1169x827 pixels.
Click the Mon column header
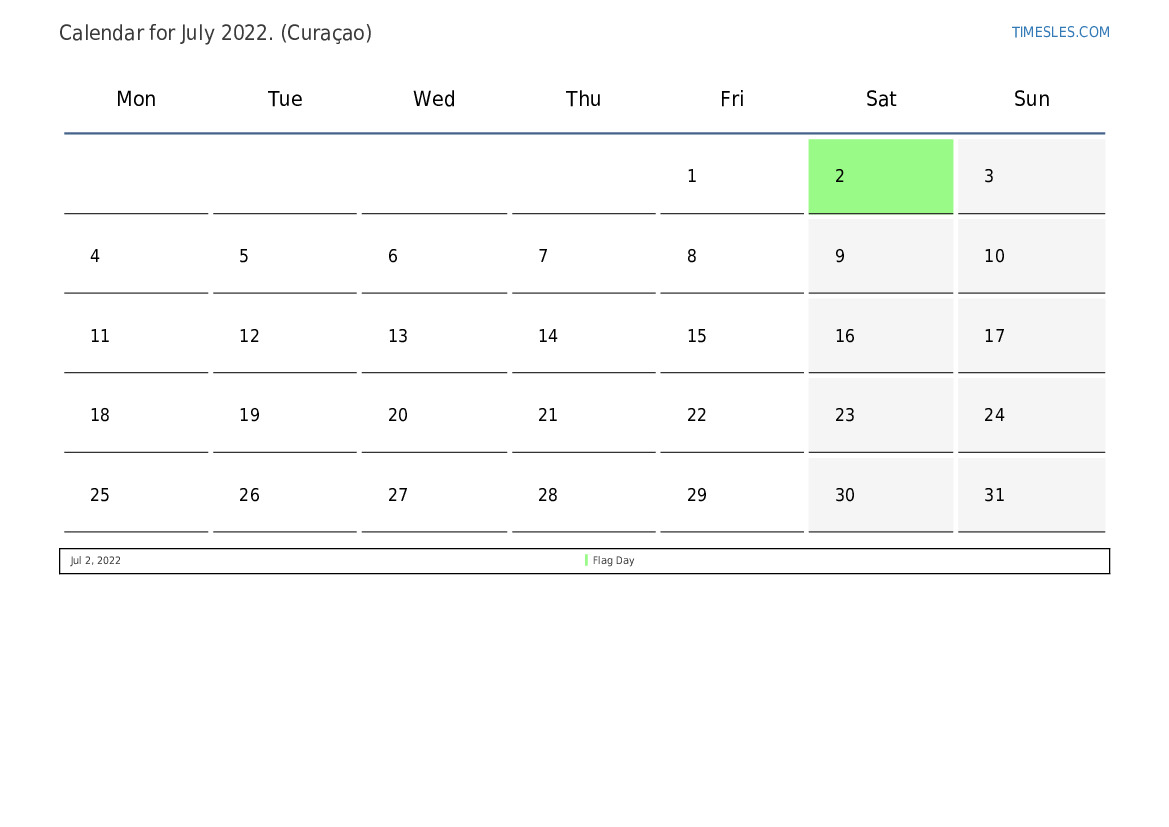pos(136,98)
